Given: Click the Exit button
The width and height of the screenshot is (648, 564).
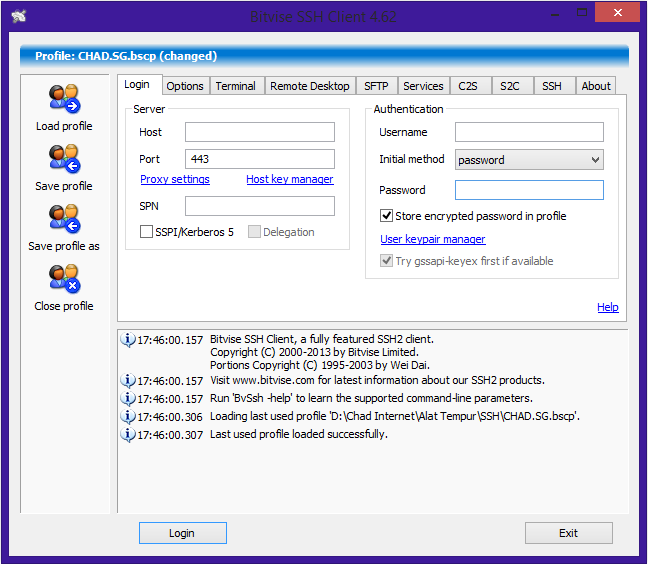Looking at the screenshot, I should 569,533.
